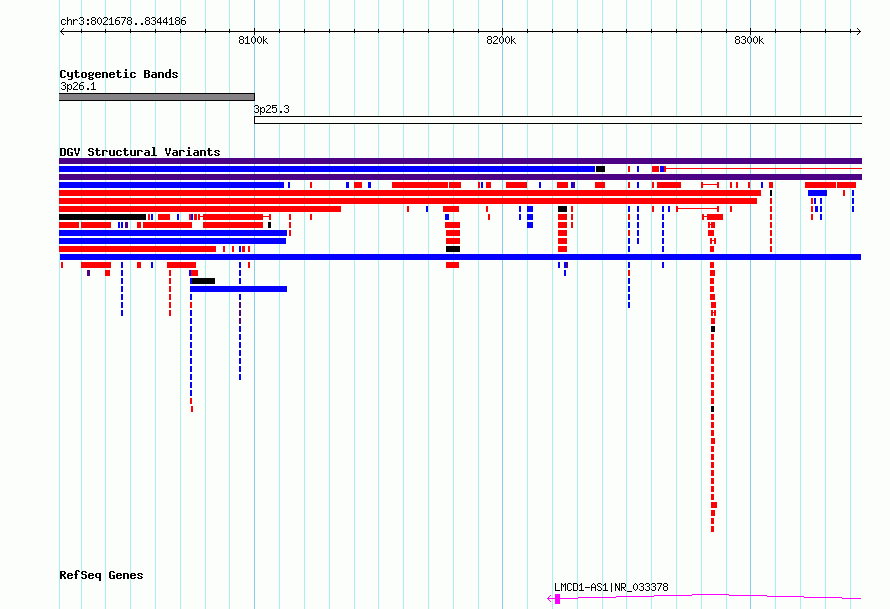Click the 3p25.3 band label
Viewport: 890px width, 609px height.
click(x=271, y=109)
